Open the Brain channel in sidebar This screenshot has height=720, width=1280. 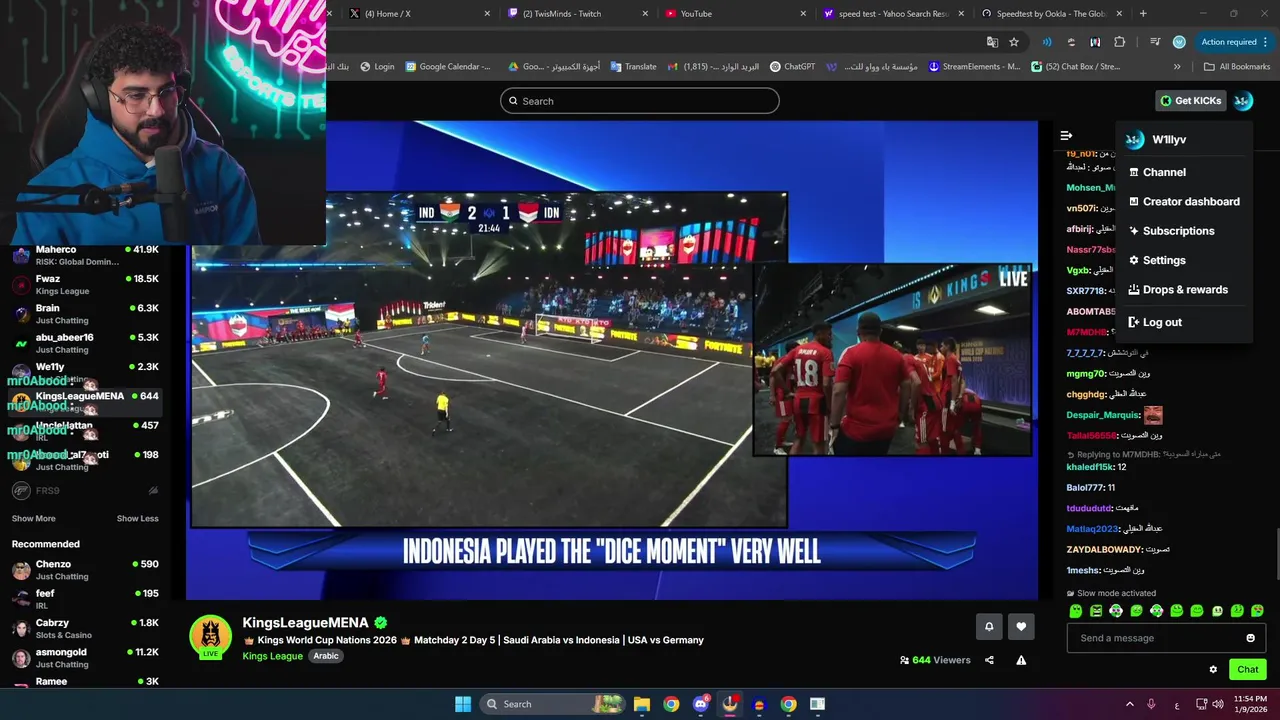[x=85, y=314]
